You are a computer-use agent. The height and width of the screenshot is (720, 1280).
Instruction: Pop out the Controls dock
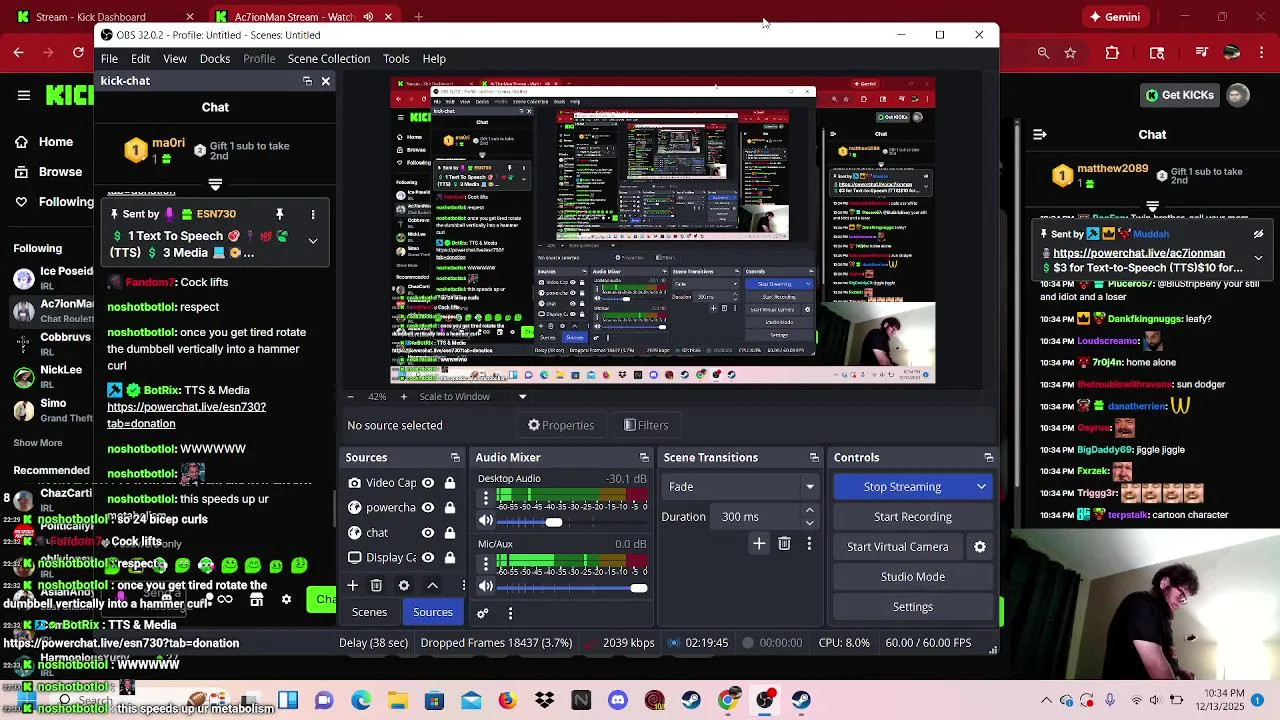(988, 458)
